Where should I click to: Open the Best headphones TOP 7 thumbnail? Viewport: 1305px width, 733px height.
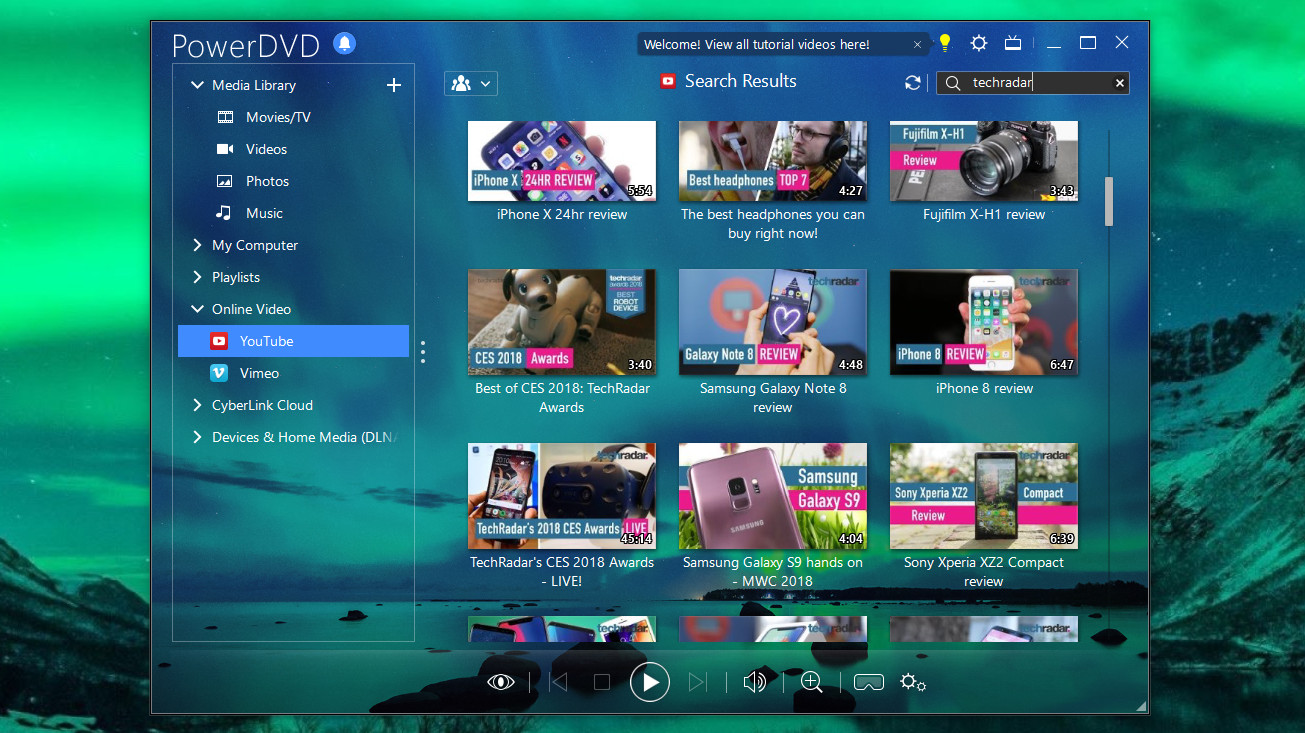click(x=773, y=161)
